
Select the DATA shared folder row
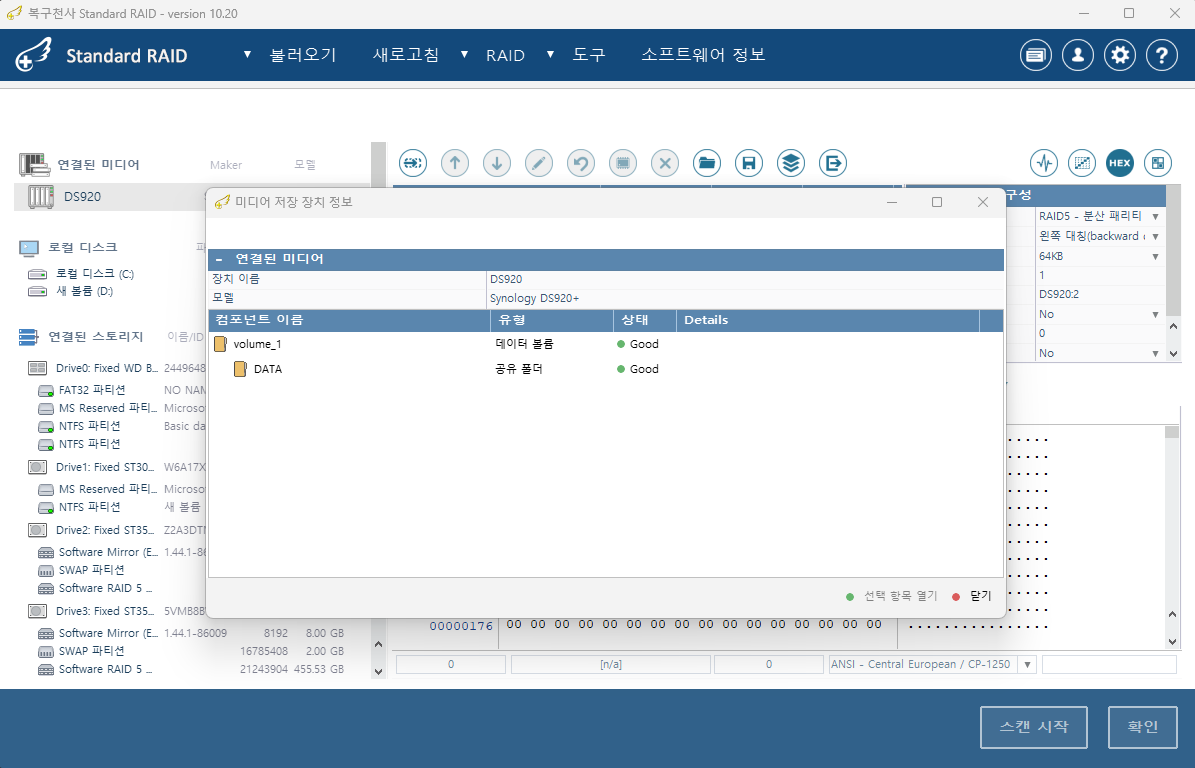coord(605,369)
